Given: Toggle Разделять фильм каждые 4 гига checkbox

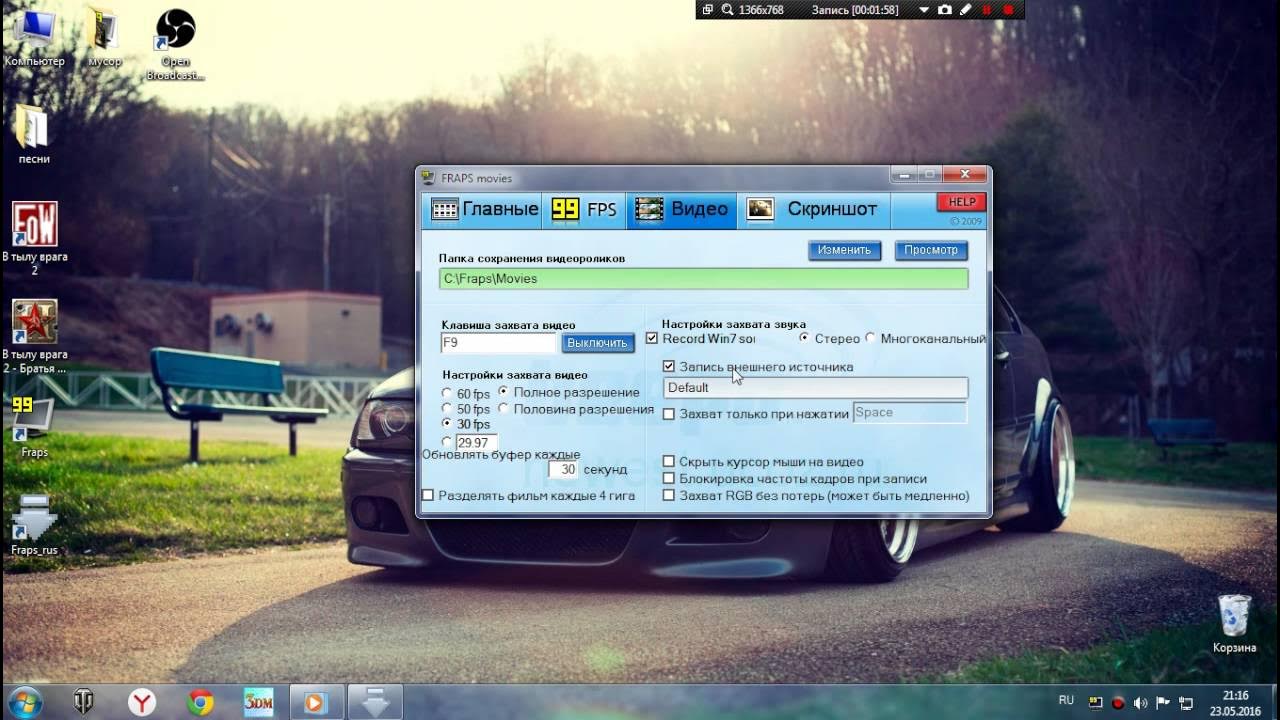Looking at the screenshot, I should (x=528, y=495).
